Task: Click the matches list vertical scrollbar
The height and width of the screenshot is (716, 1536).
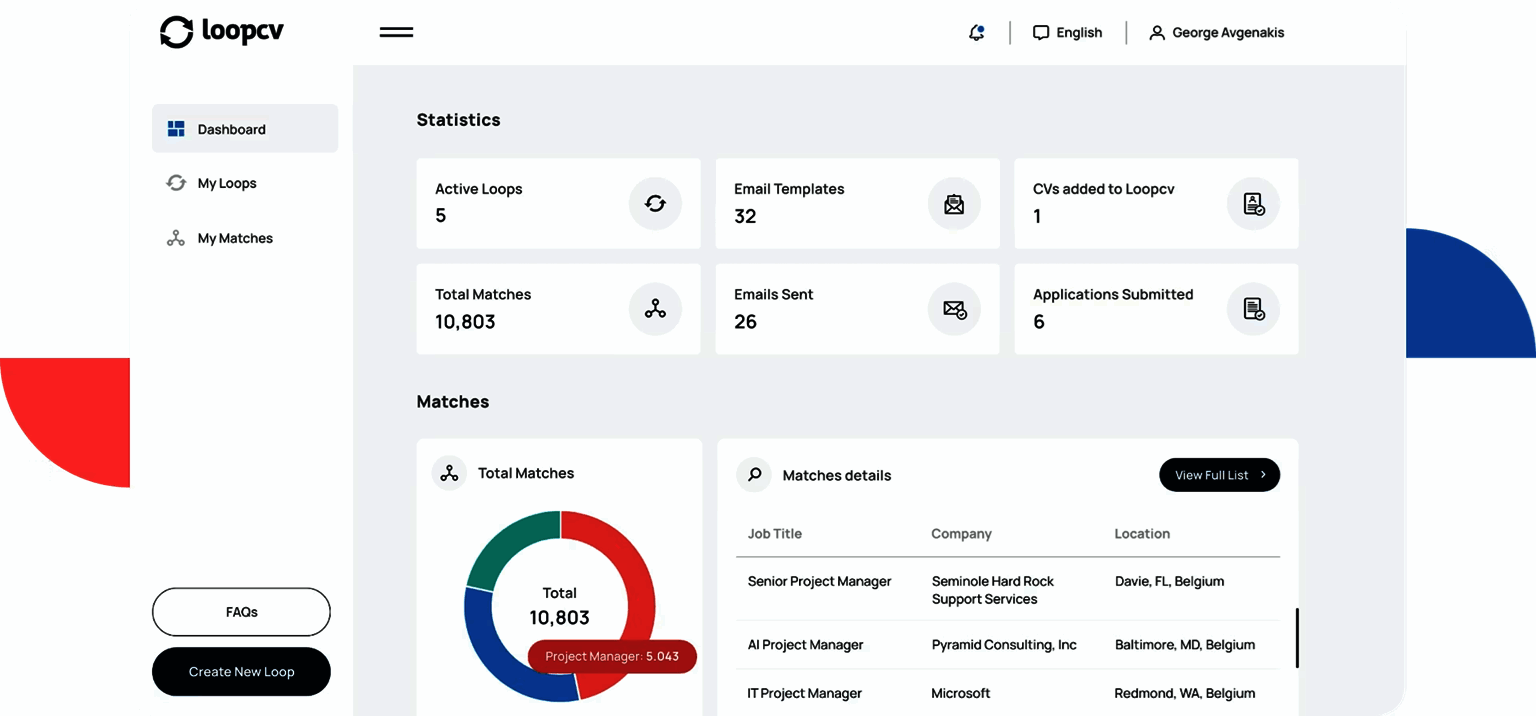Action: coord(1297,638)
